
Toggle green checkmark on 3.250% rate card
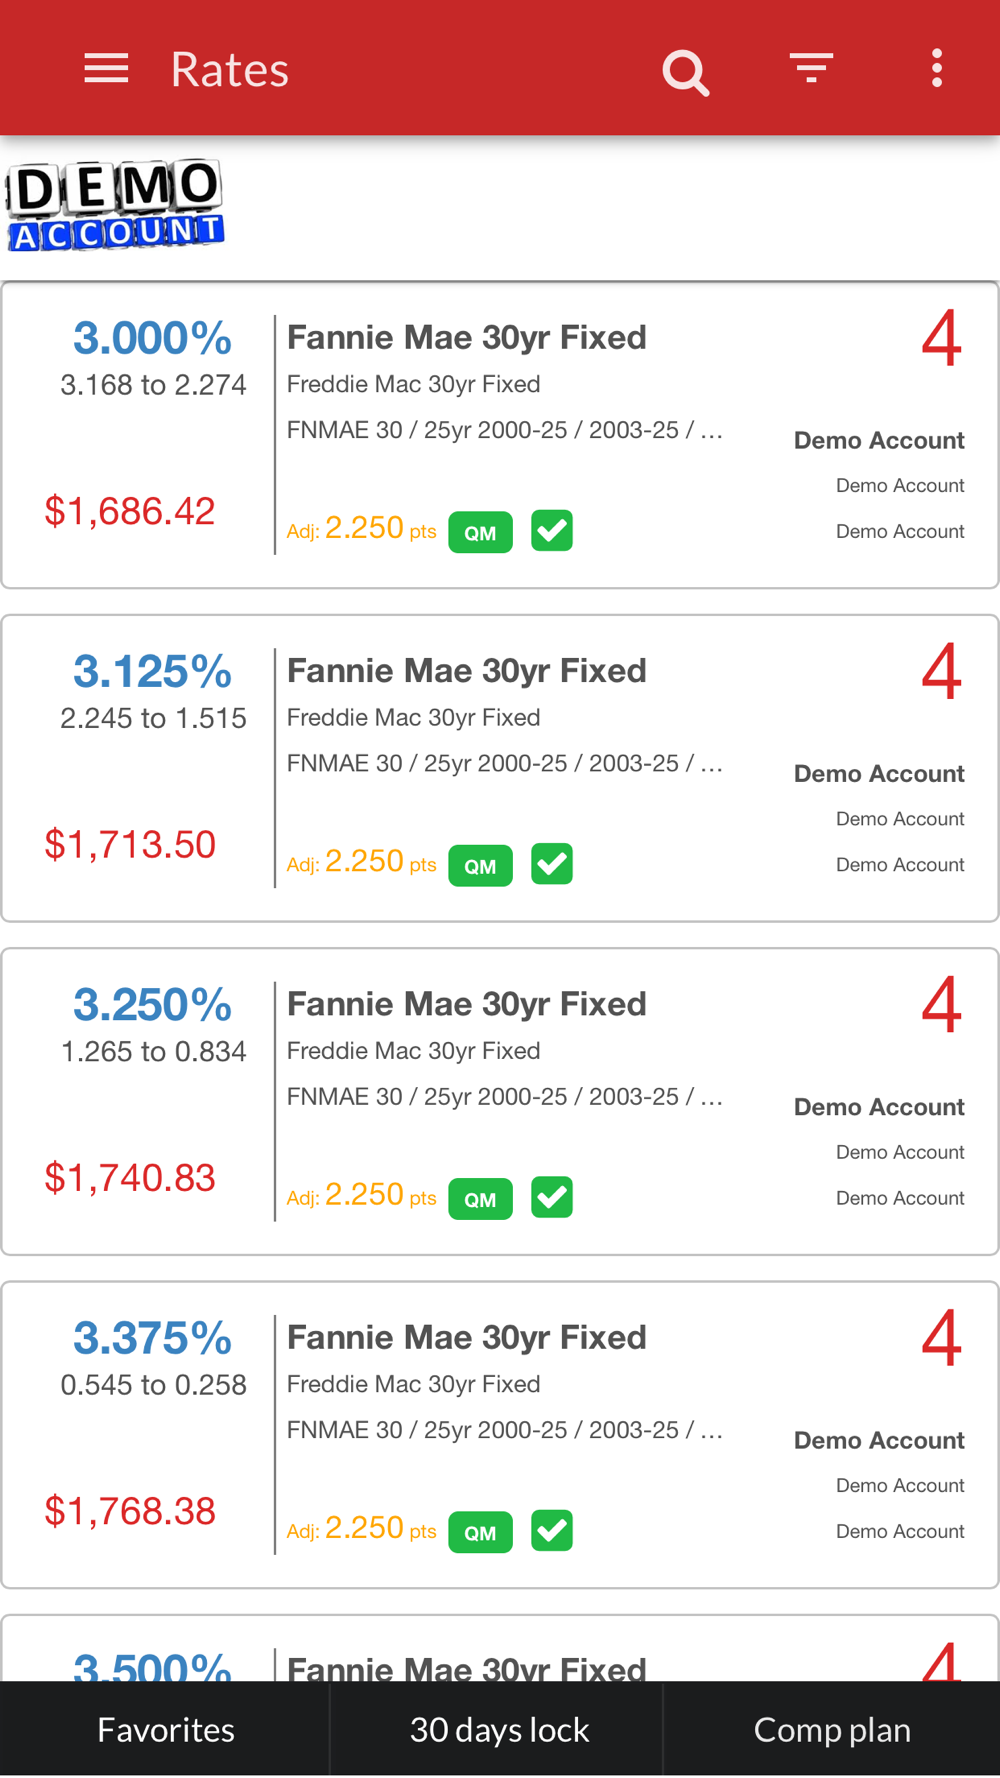click(552, 1197)
